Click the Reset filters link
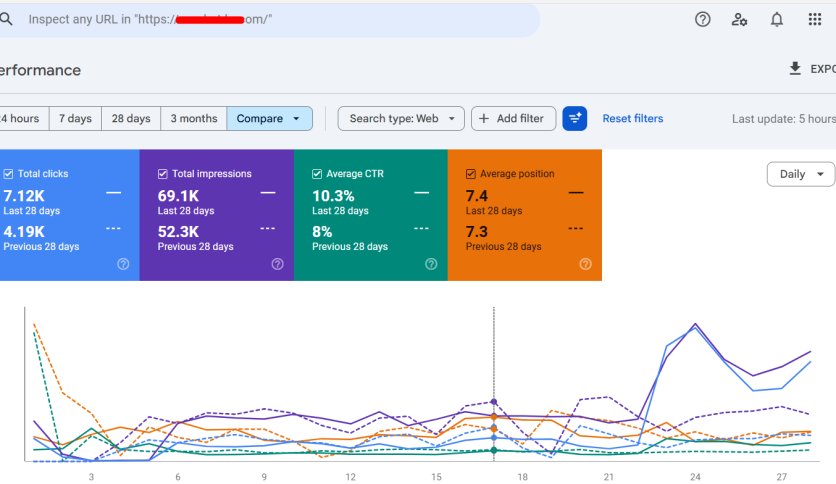 coord(633,118)
